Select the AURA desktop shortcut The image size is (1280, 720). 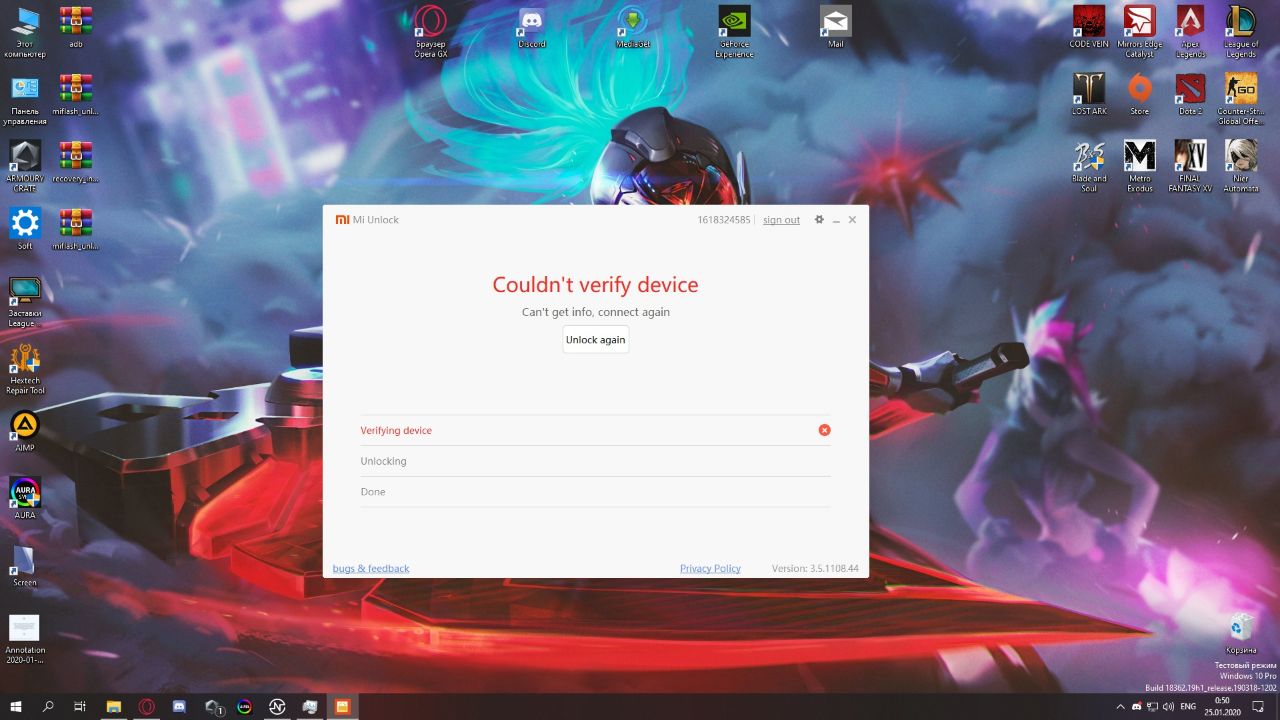(x=25, y=498)
